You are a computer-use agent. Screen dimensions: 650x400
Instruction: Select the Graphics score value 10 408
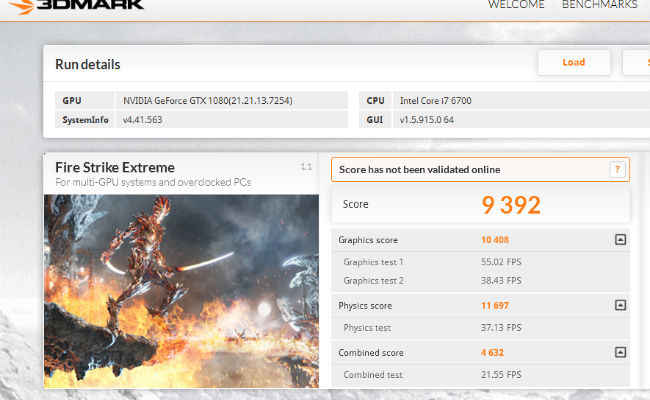point(495,240)
